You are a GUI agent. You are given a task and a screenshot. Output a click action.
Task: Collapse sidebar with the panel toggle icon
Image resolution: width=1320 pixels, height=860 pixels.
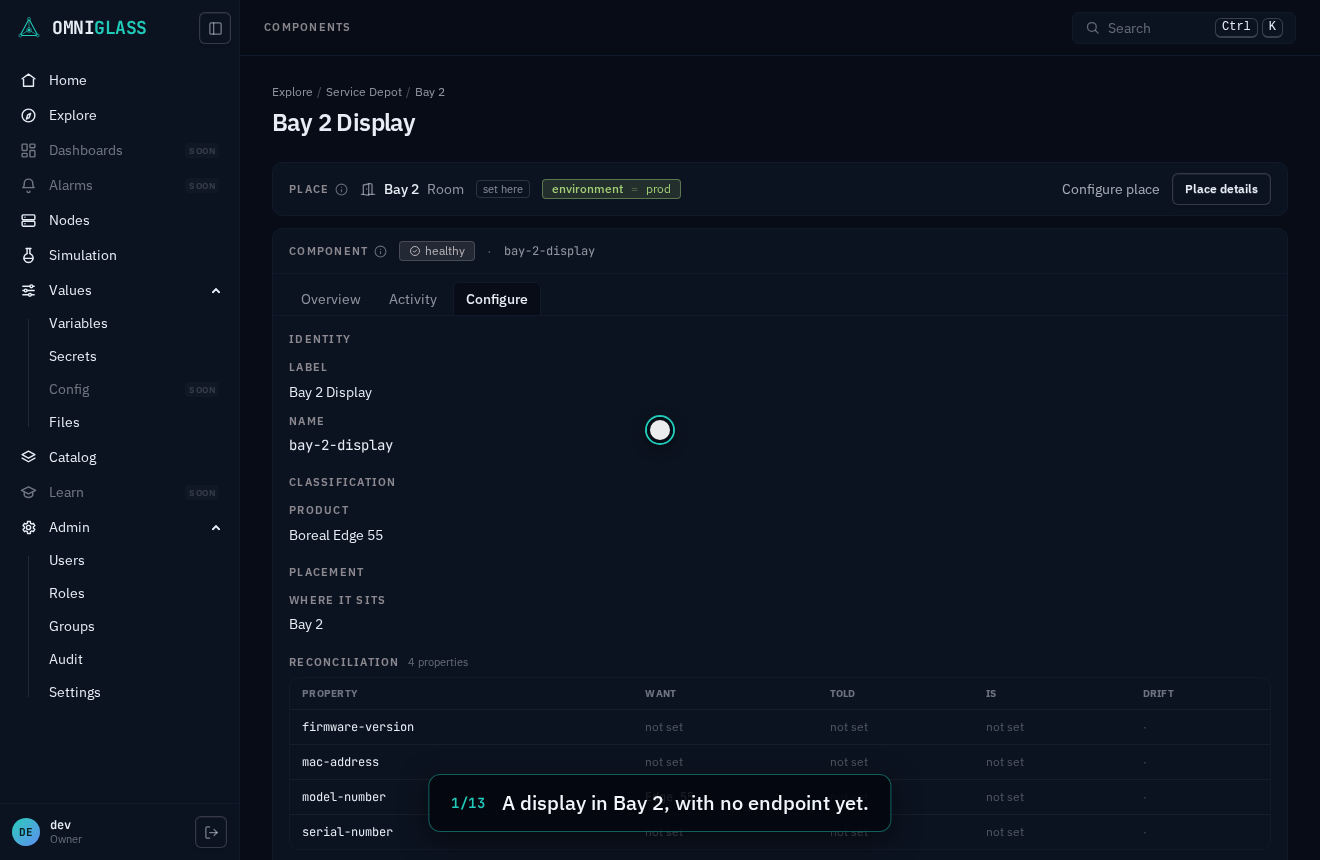pos(215,28)
